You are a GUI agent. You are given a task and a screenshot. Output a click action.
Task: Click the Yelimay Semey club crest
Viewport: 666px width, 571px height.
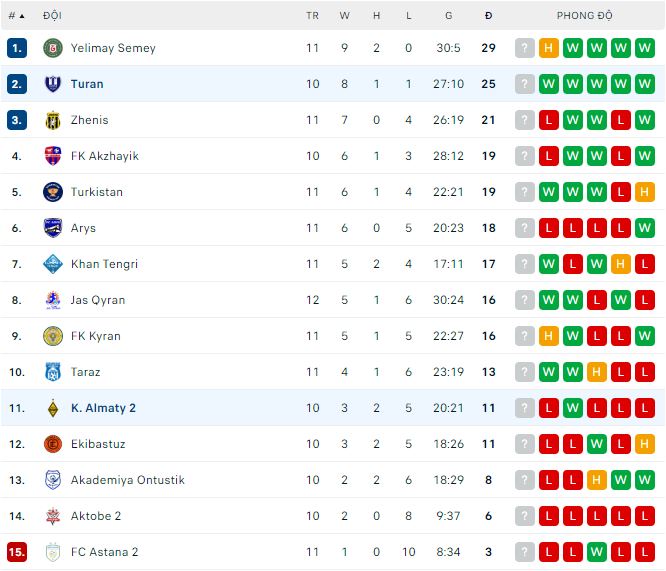(x=53, y=48)
